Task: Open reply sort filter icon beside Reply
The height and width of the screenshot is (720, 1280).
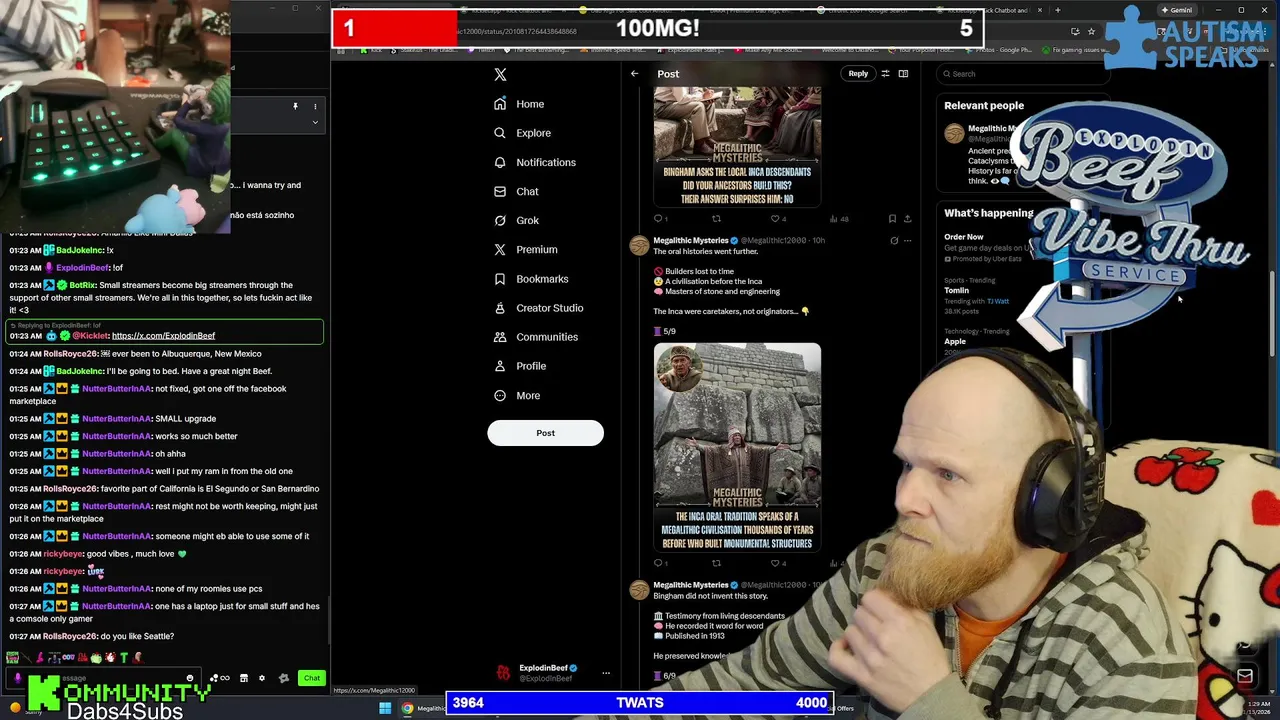Action: 885,73
